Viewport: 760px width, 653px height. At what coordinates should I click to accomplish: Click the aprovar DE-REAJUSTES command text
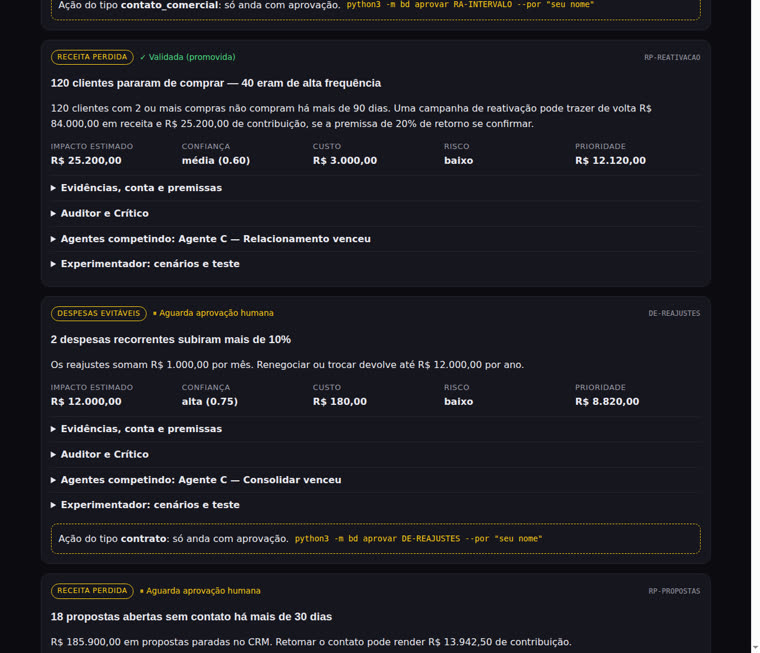pos(418,539)
